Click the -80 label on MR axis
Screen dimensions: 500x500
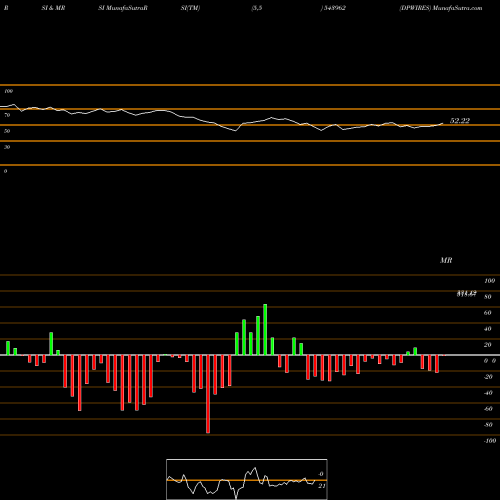[x=488, y=425]
